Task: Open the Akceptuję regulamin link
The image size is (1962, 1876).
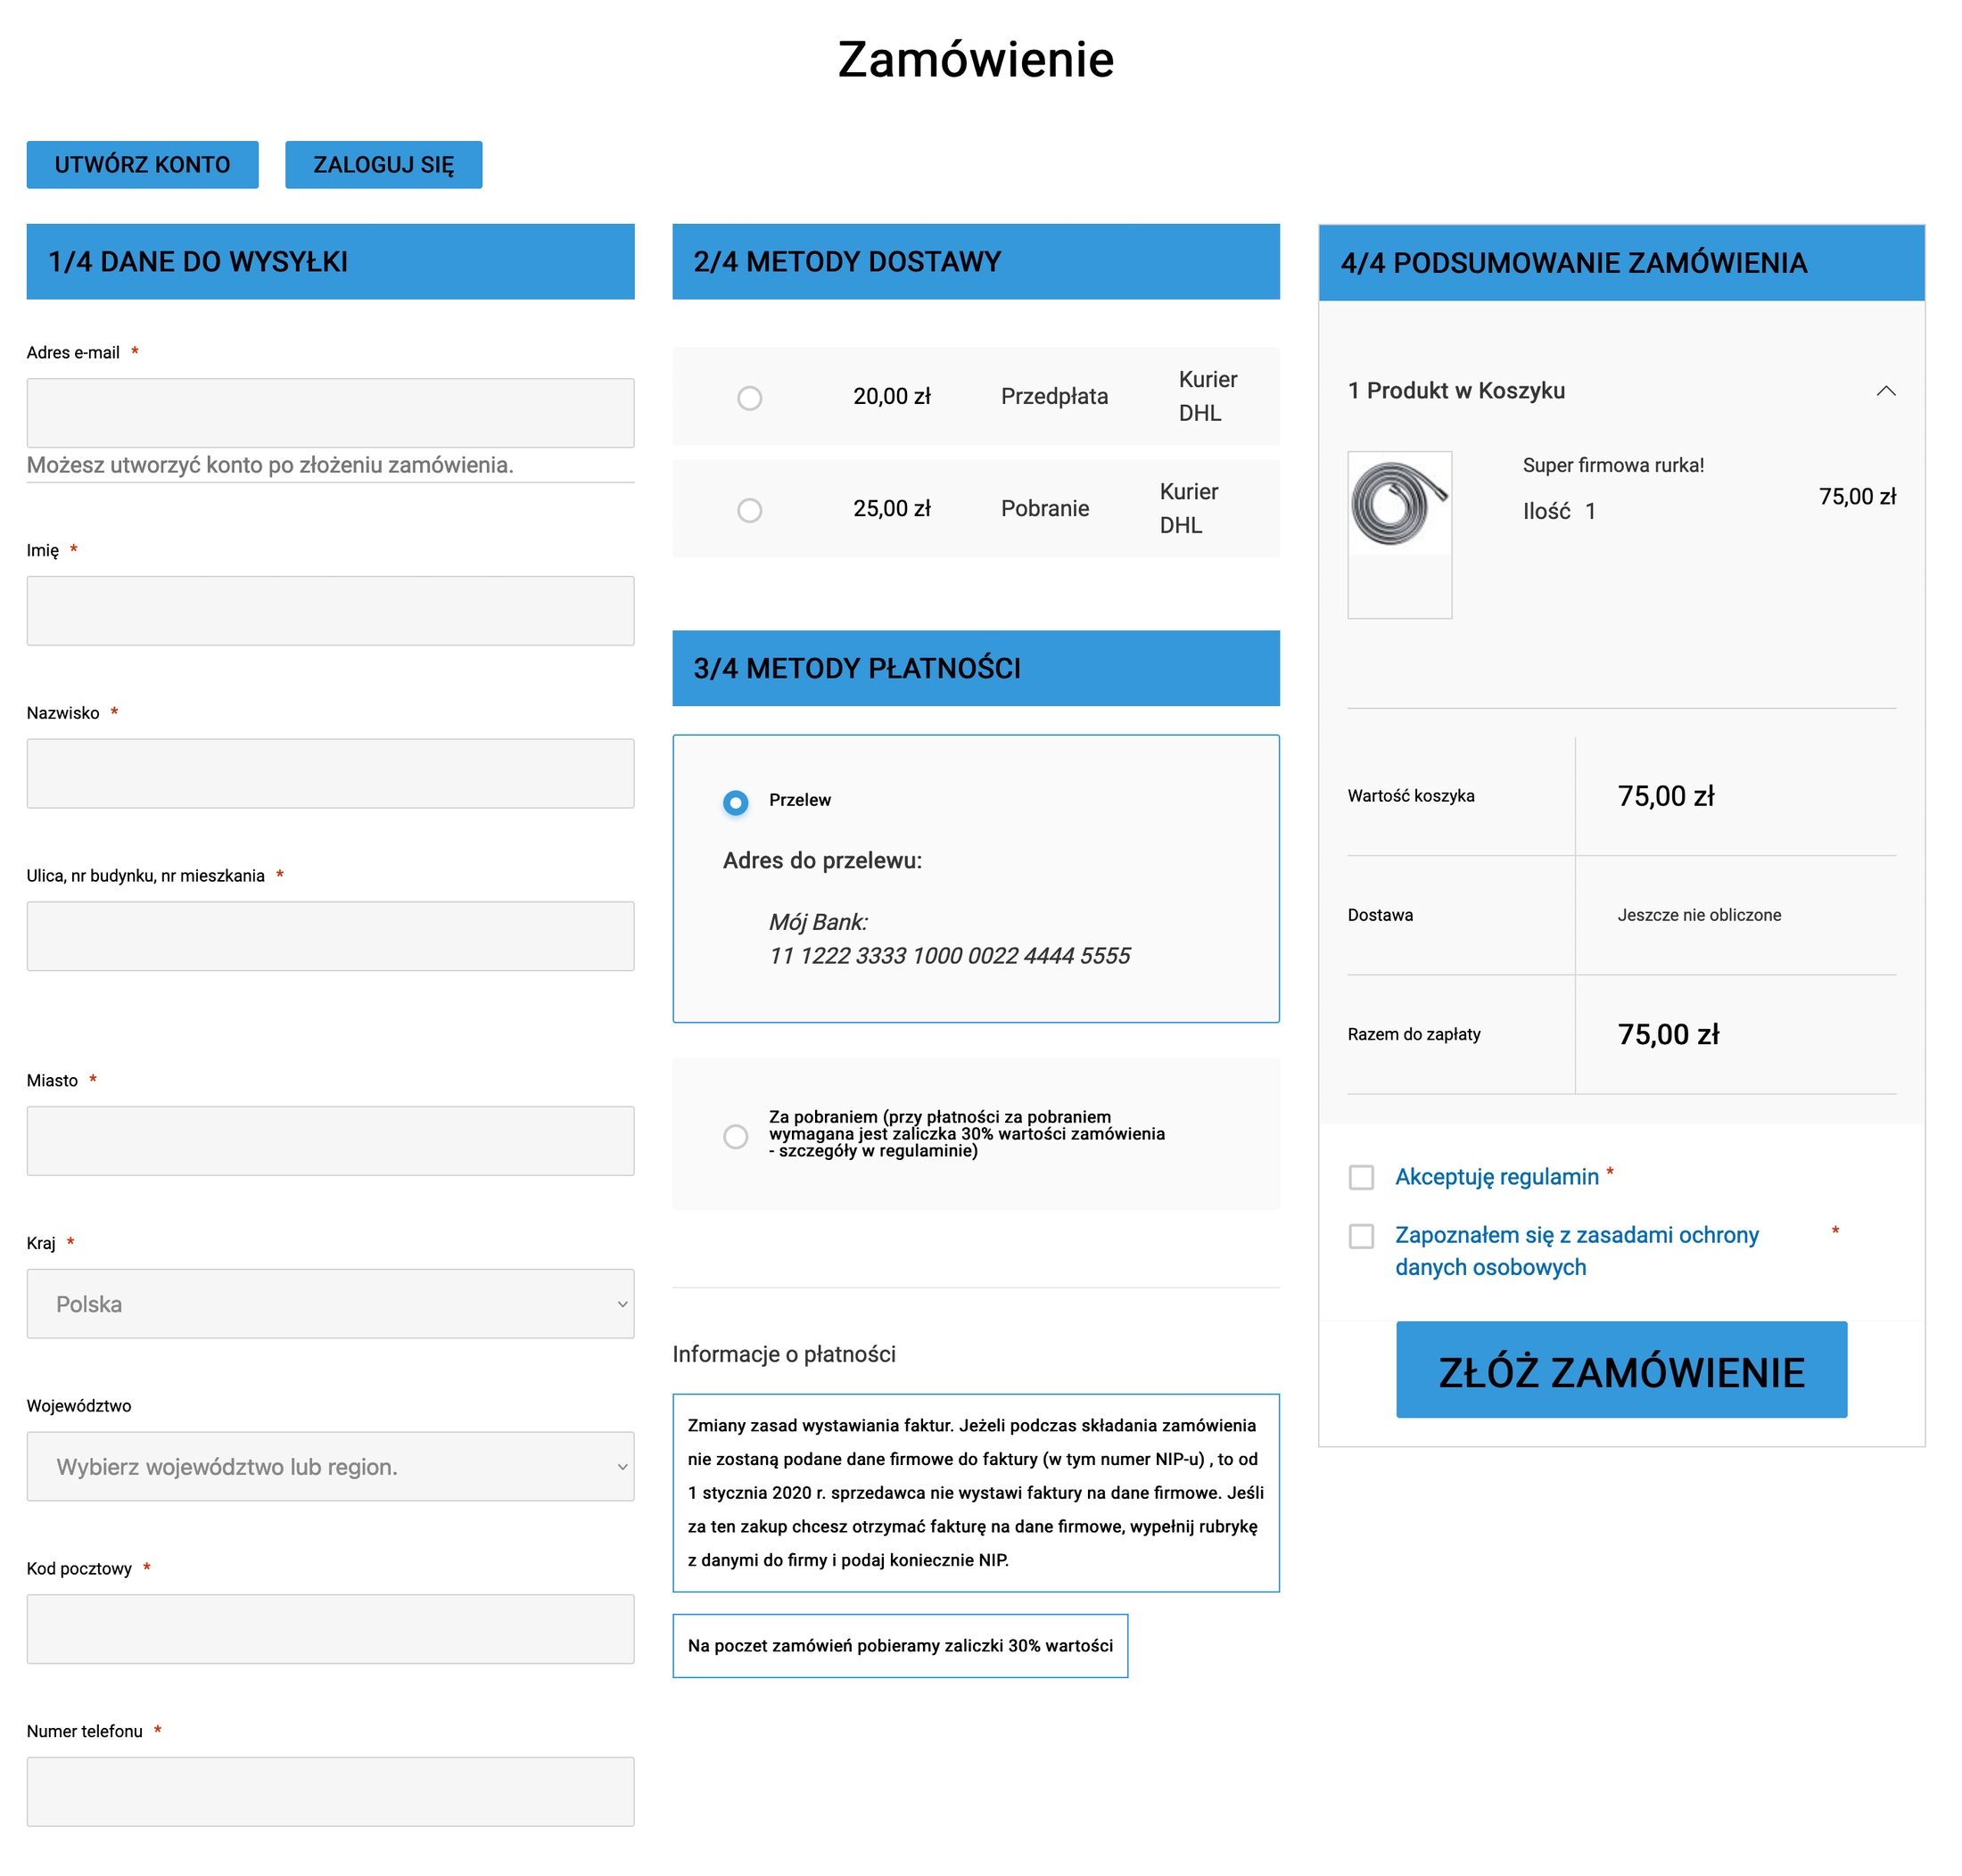Action: click(x=1496, y=1177)
